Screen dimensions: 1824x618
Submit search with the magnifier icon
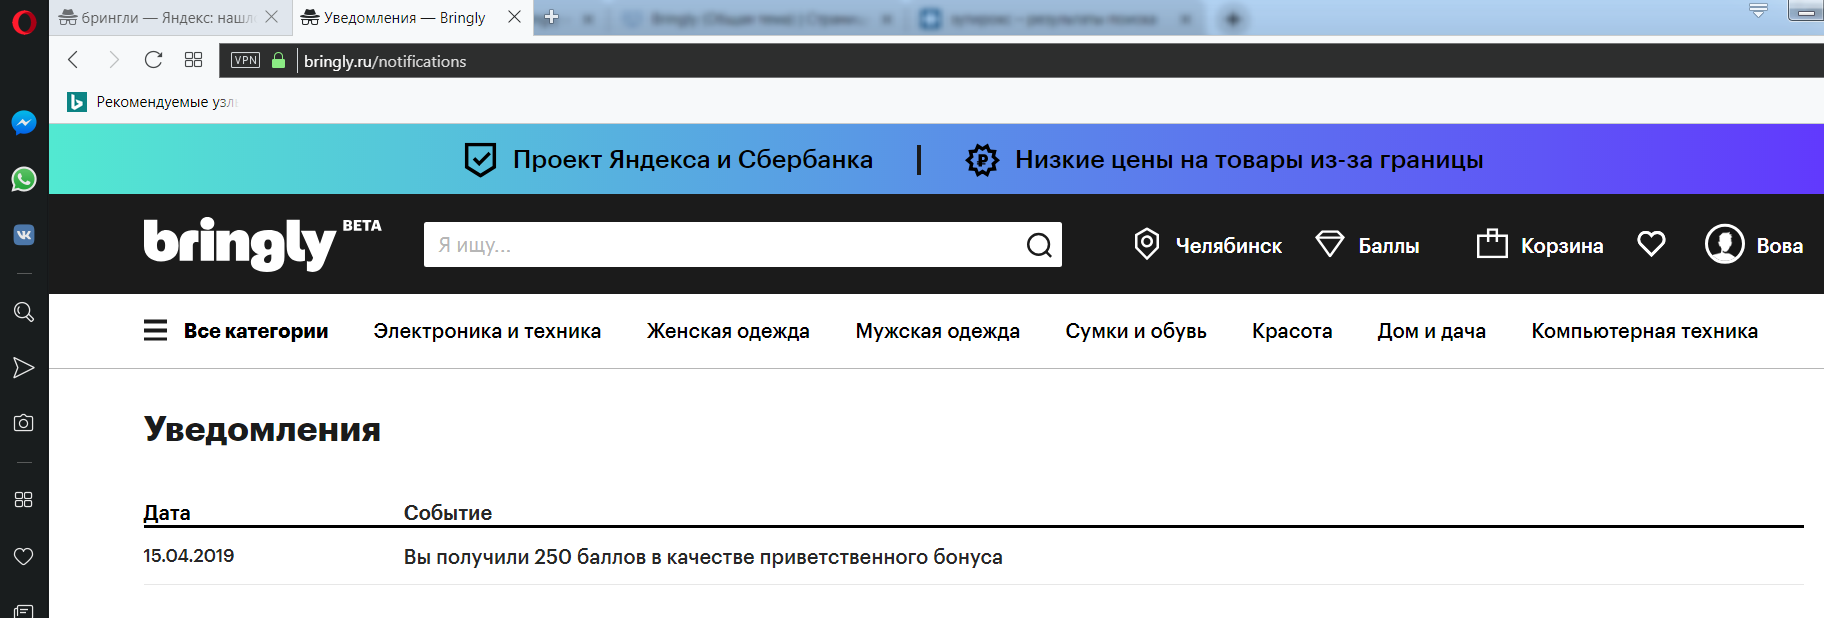tap(1039, 245)
